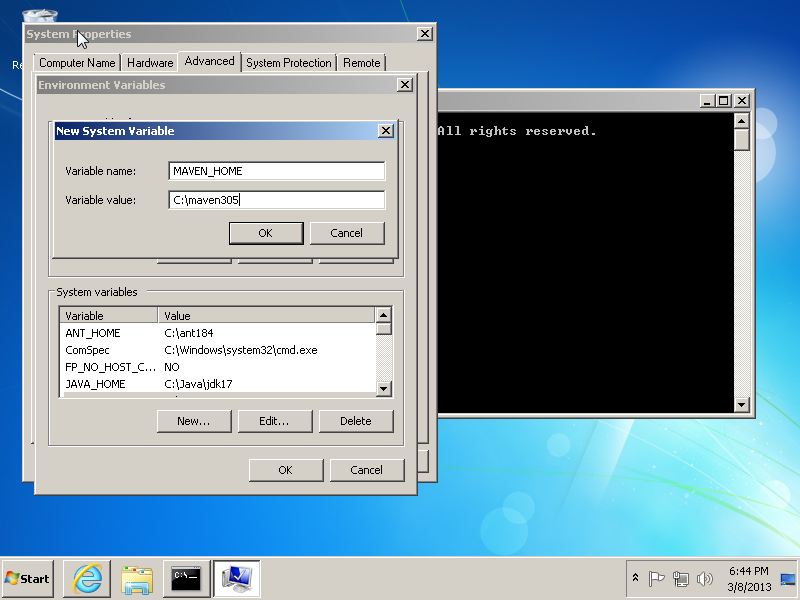Open the System Protection tab
The width and height of the screenshot is (800, 600).
point(289,63)
